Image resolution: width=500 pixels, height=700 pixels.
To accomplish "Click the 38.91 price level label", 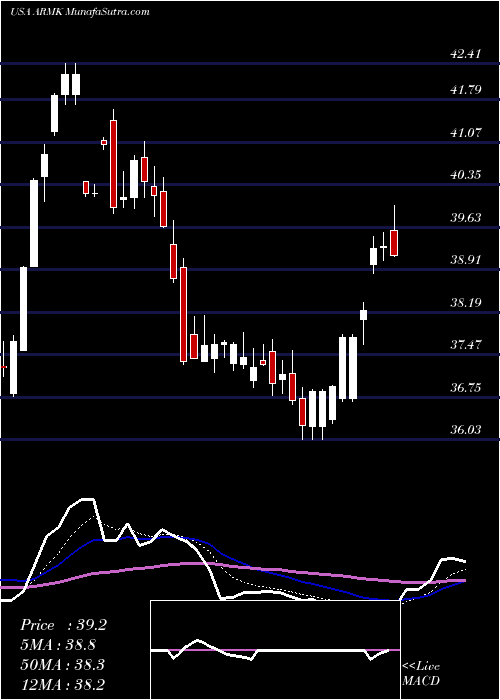I will pos(465,259).
